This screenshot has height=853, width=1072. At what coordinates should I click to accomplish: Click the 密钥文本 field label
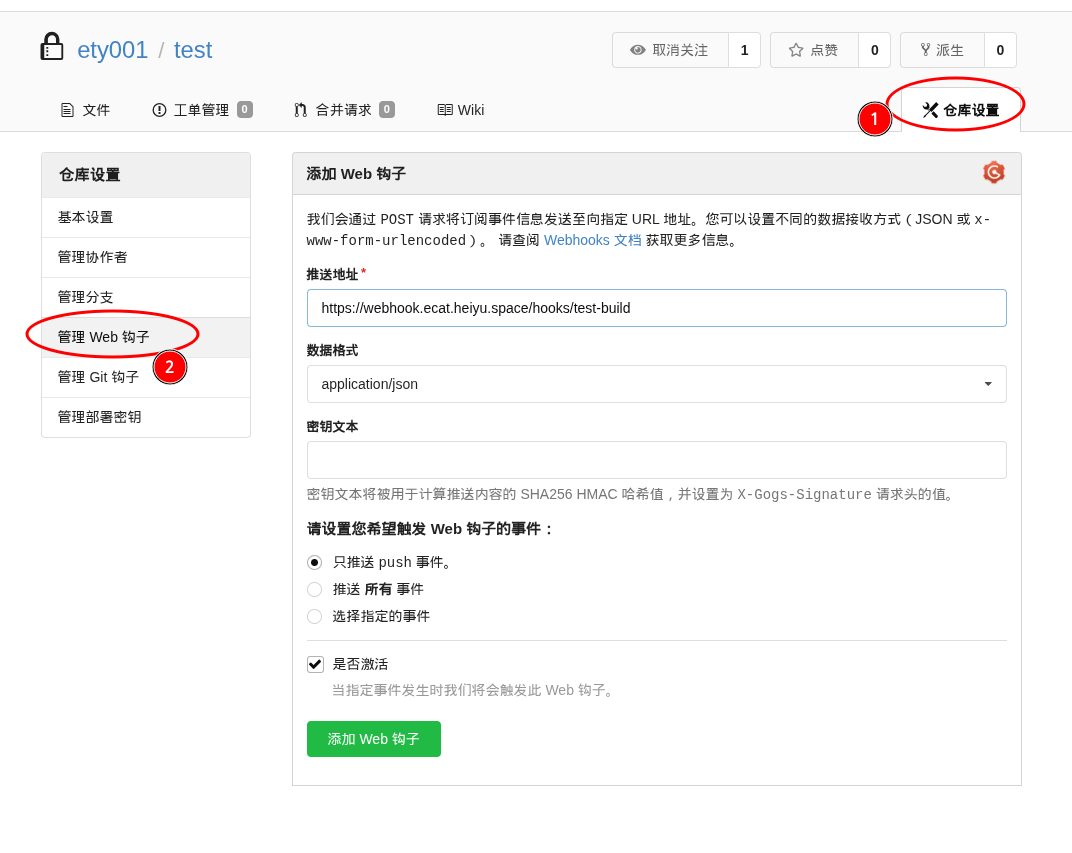tap(332, 426)
